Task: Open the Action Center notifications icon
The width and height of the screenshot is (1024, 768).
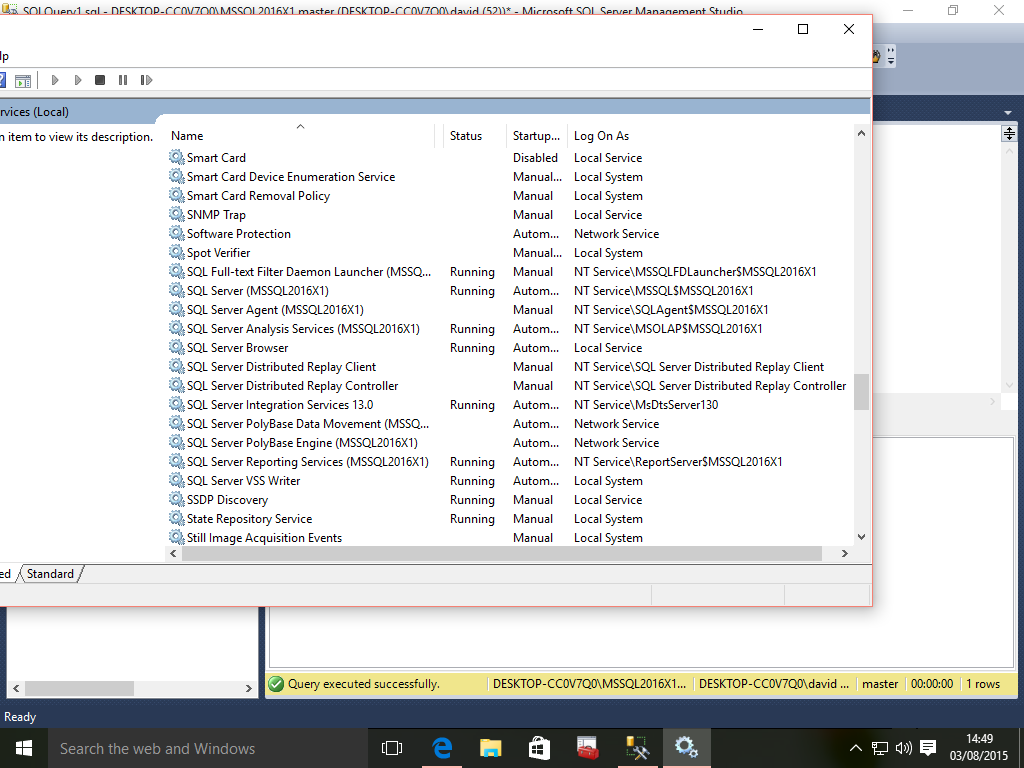Action: [x=928, y=748]
